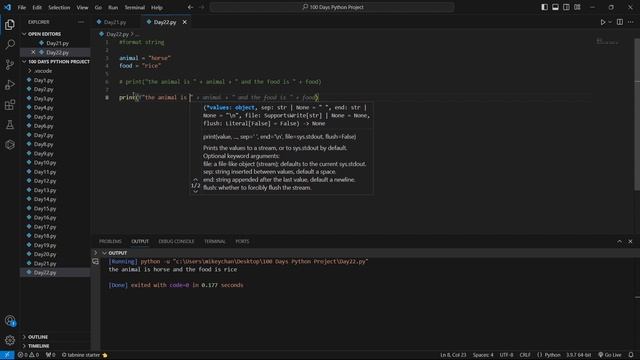Open Day10.py in the explorer

point(44,162)
